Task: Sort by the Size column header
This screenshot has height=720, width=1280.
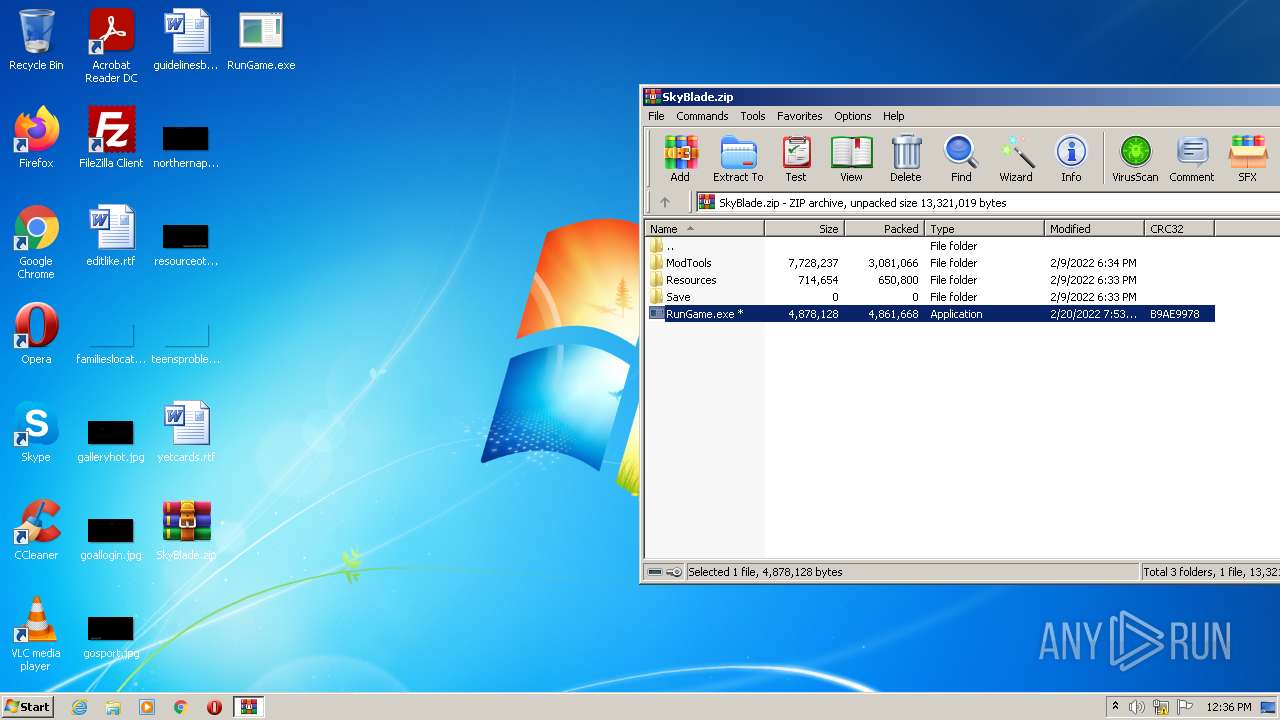Action: (805, 229)
